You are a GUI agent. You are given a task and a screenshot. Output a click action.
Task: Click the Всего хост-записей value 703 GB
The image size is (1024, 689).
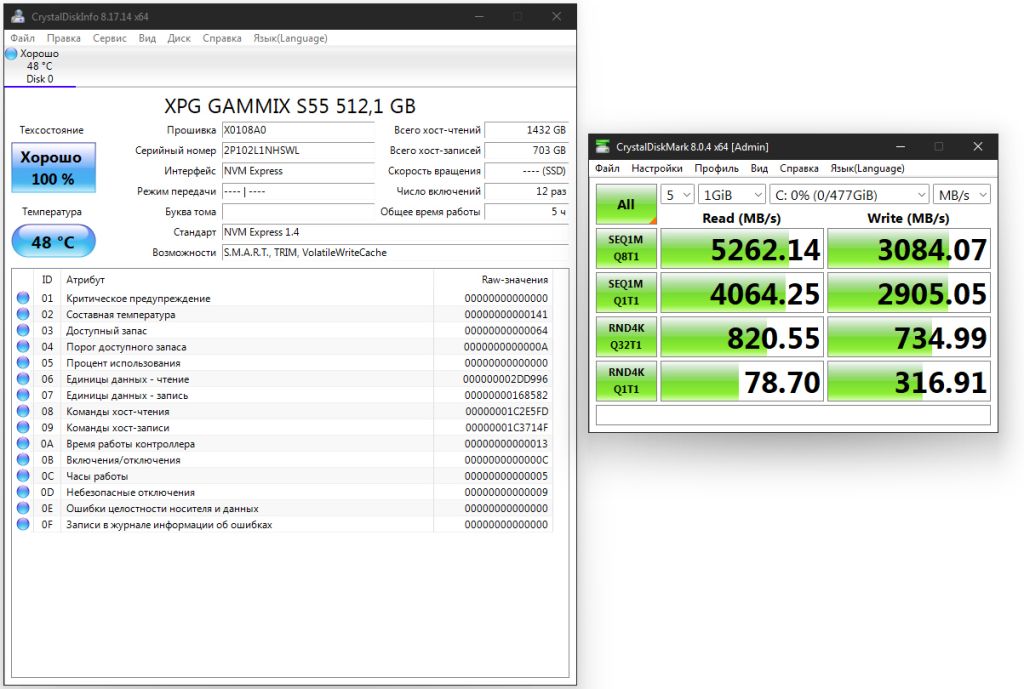[526, 150]
